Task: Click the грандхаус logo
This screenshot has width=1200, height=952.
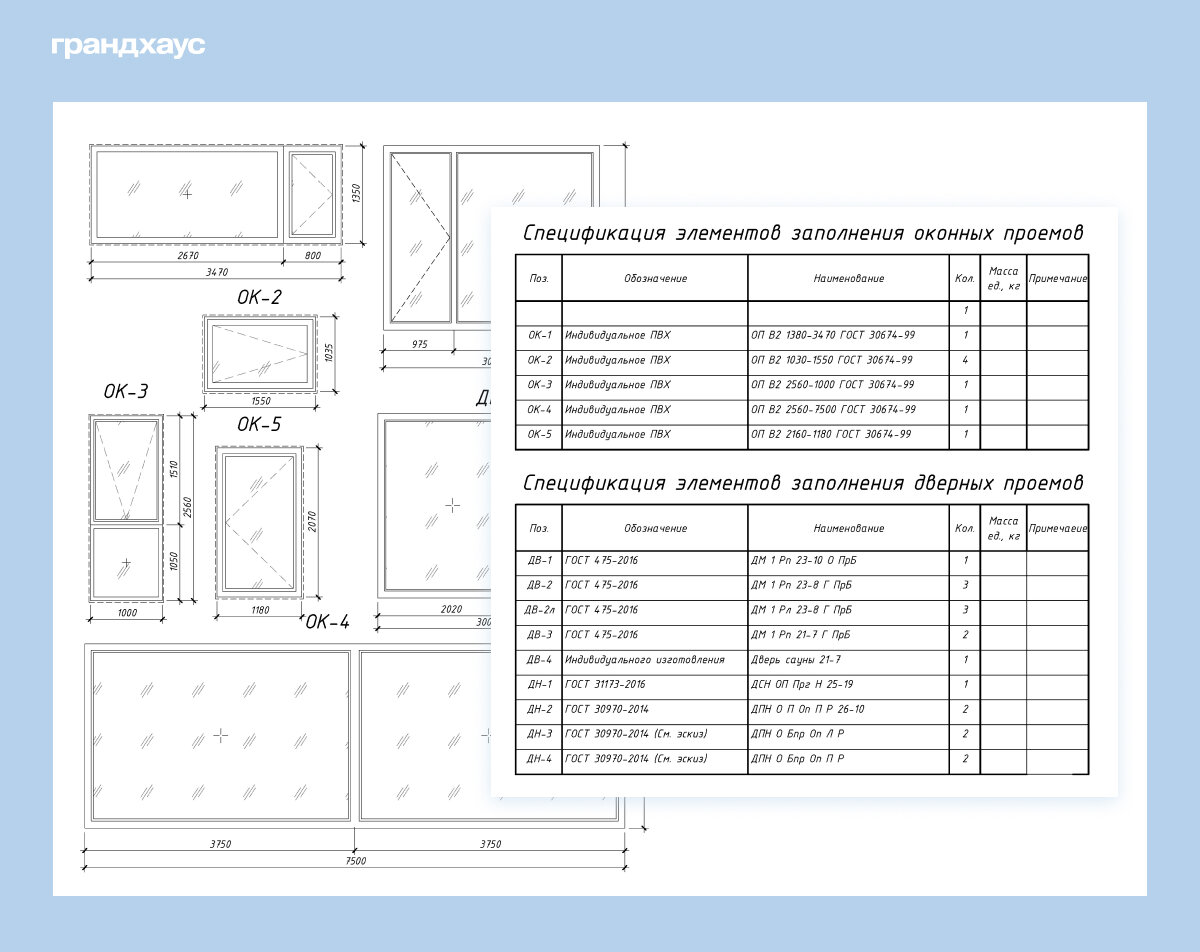Action: [128, 46]
